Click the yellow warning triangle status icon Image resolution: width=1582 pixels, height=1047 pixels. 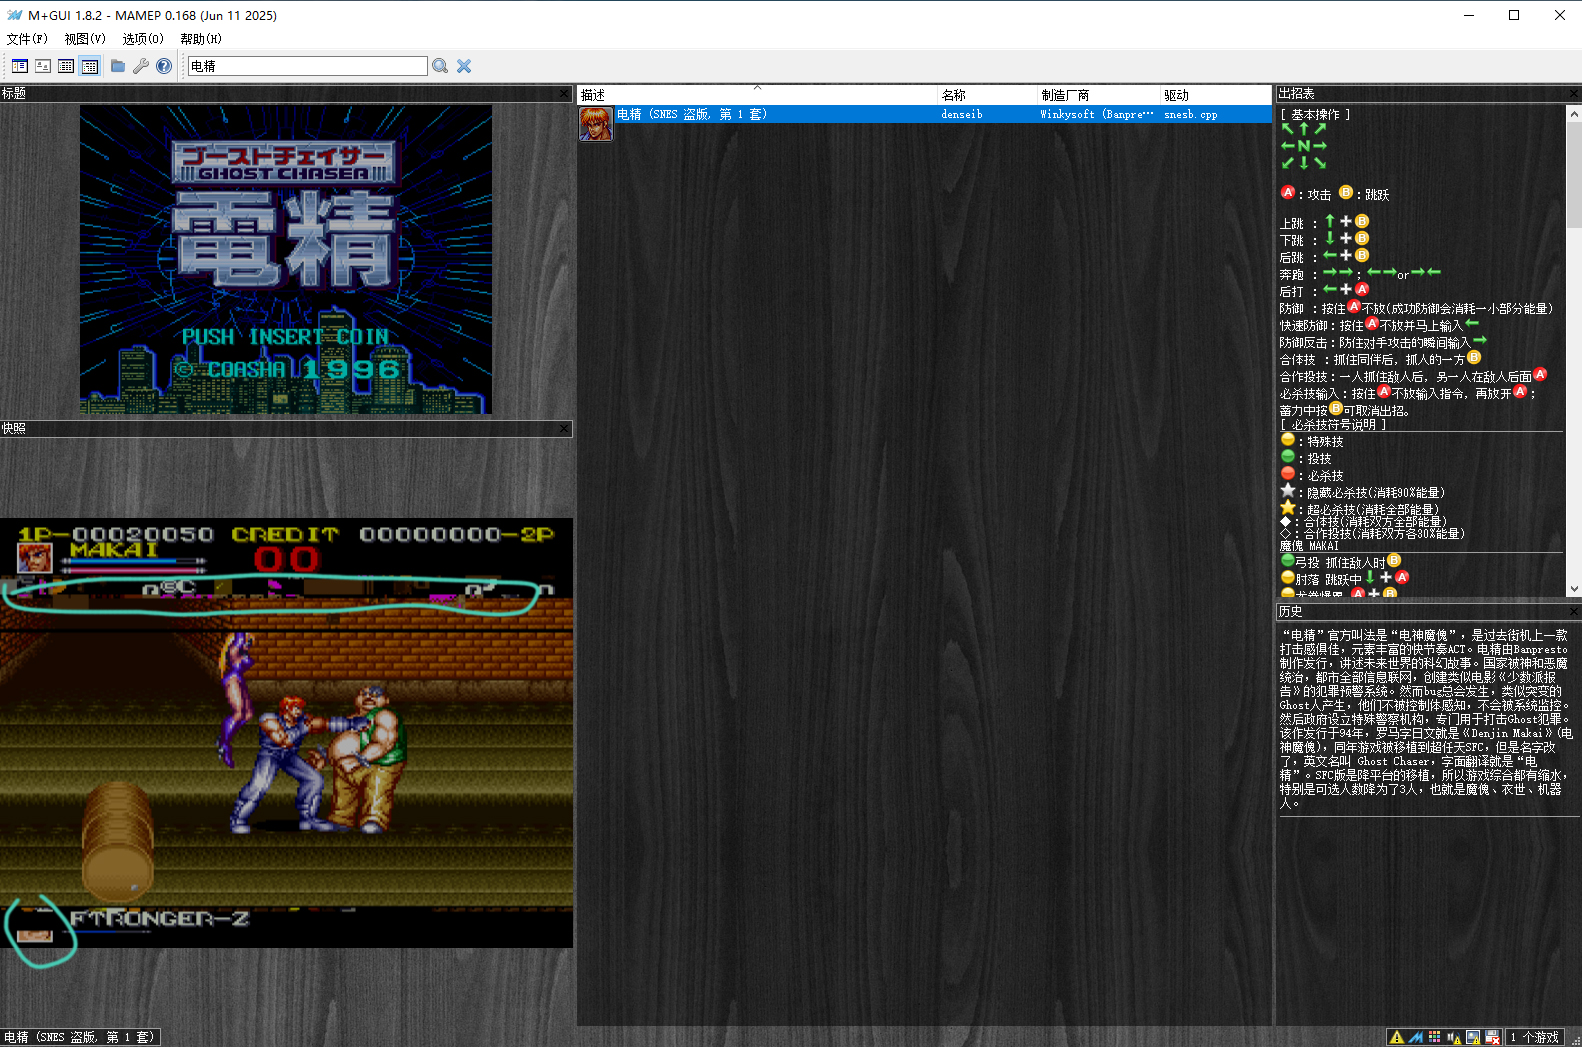tap(1397, 1037)
